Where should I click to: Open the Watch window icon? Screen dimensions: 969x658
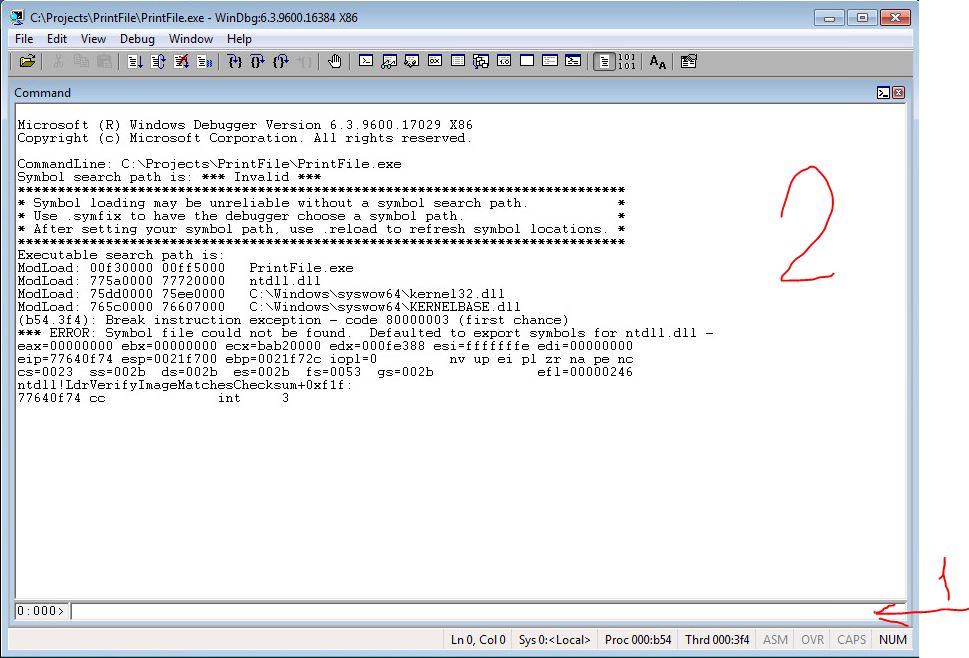point(389,61)
